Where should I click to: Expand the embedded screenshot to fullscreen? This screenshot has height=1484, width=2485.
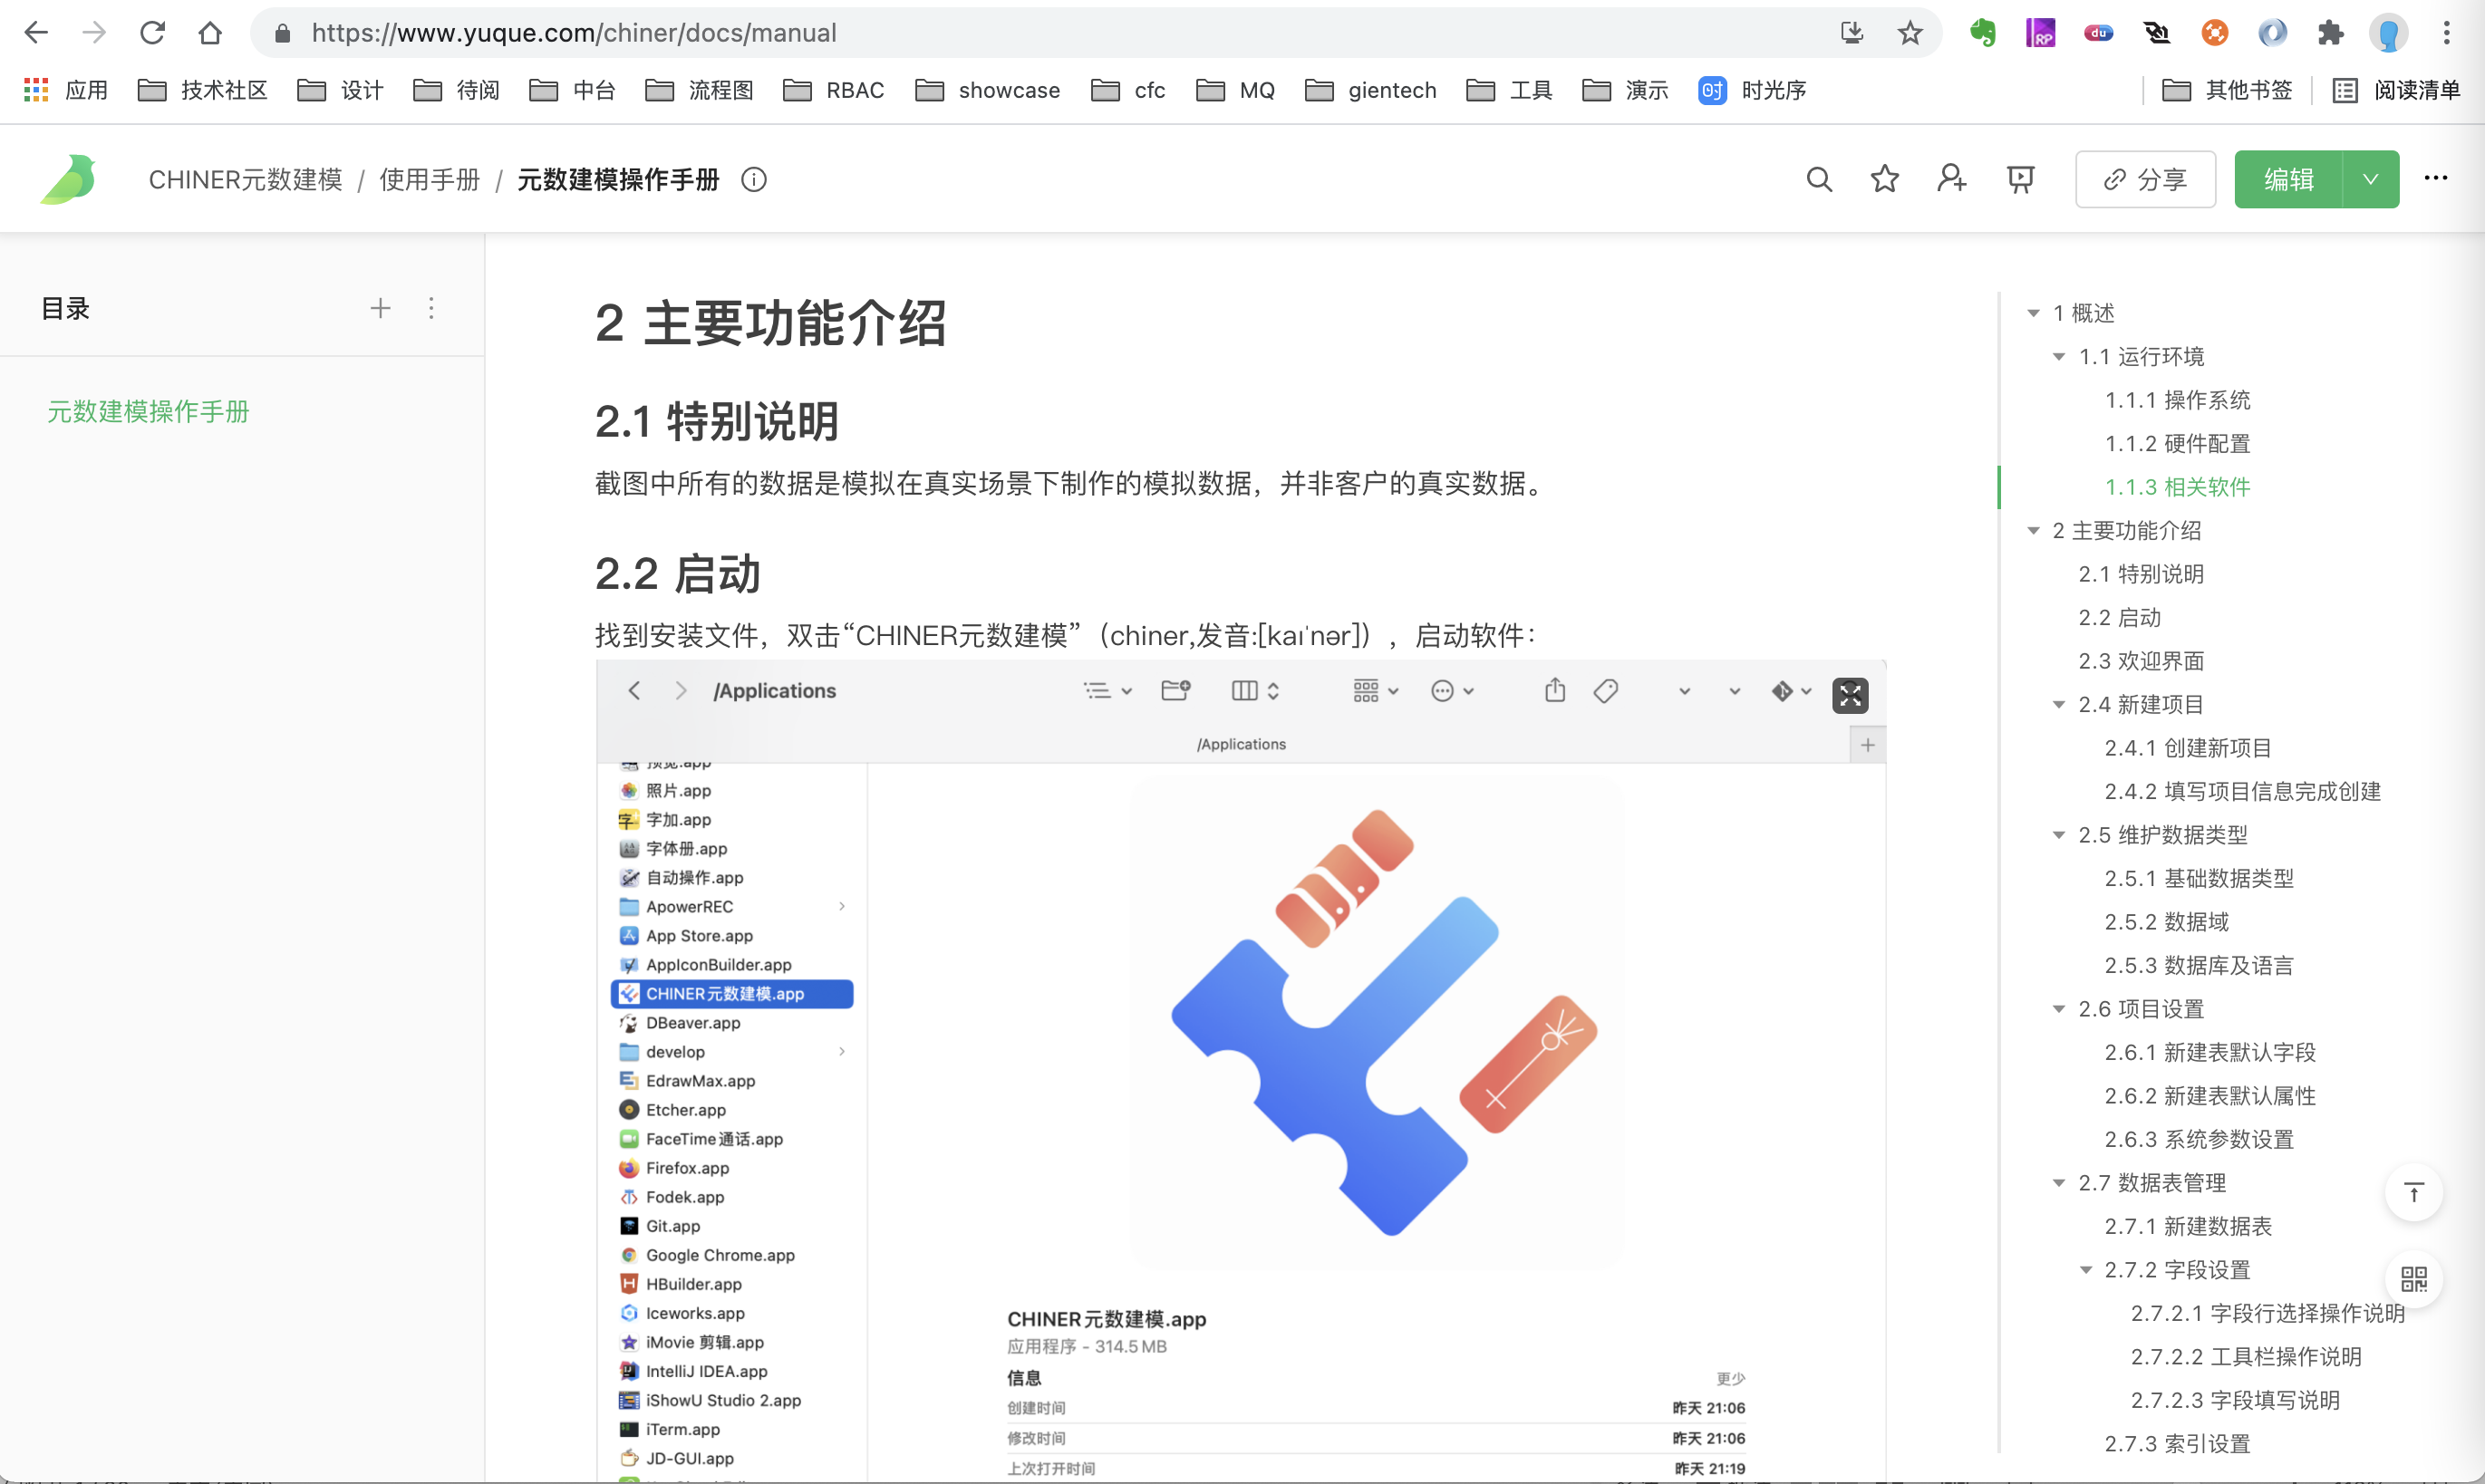coord(1850,695)
